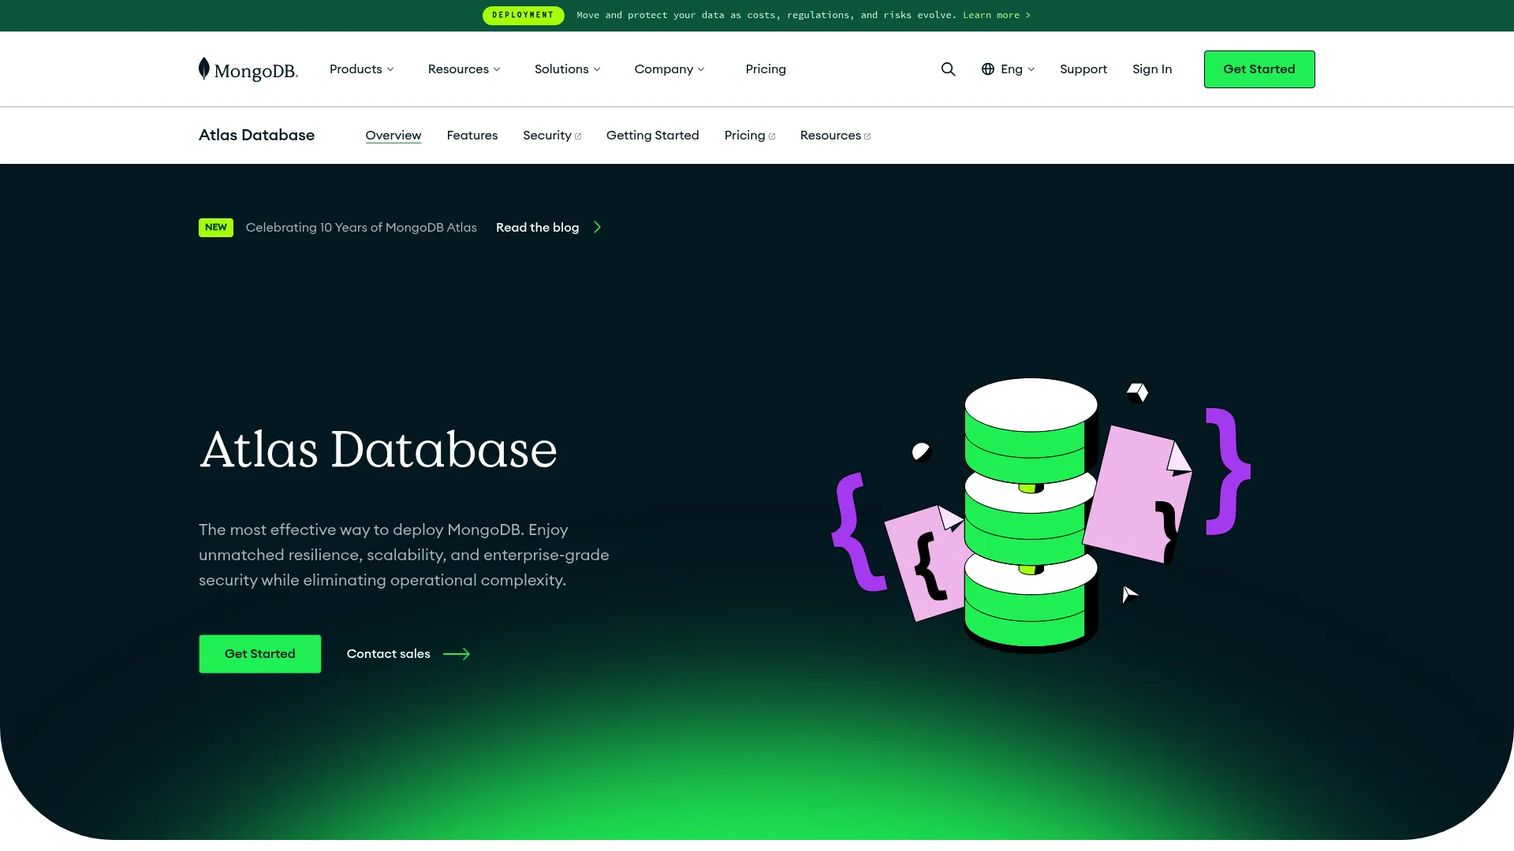Click the globe language icon
The image size is (1514, 851).
pos(988,69)
